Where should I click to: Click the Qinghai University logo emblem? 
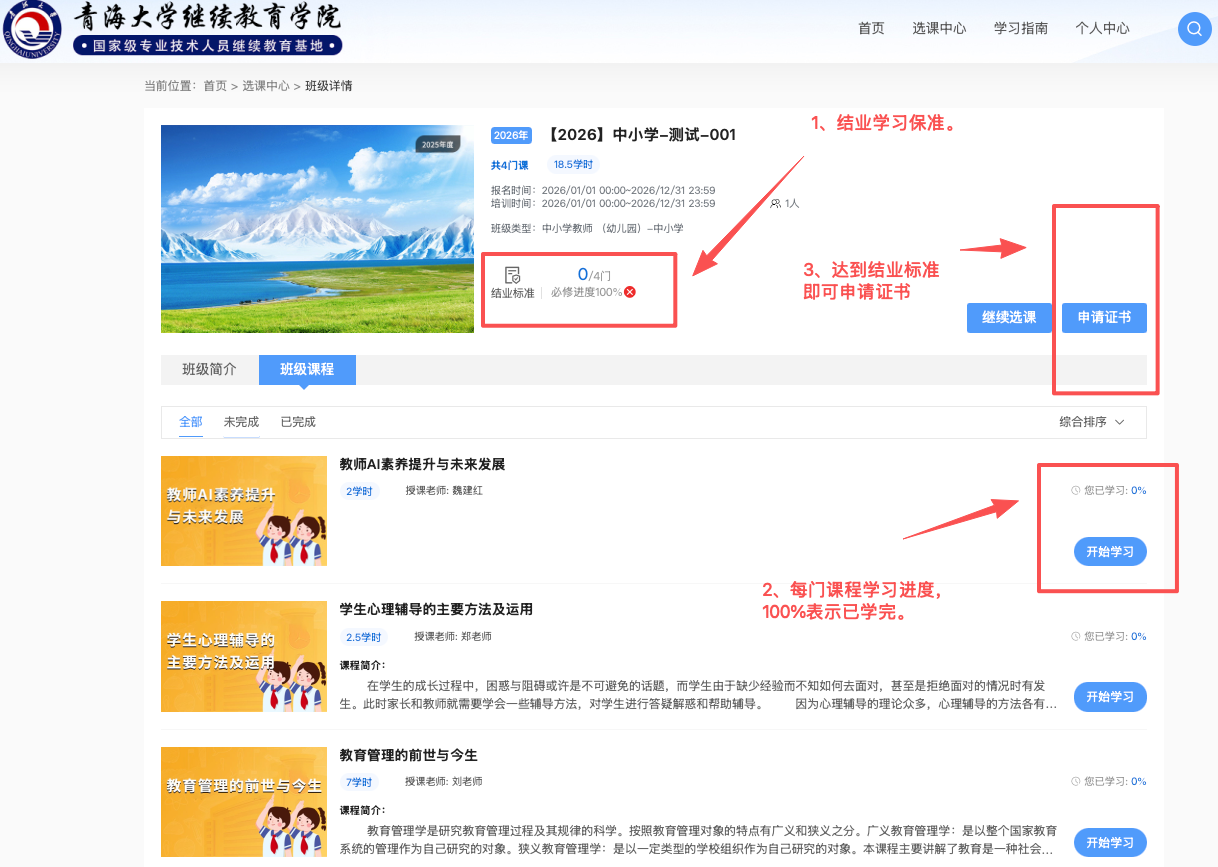(x=34, y=30)
